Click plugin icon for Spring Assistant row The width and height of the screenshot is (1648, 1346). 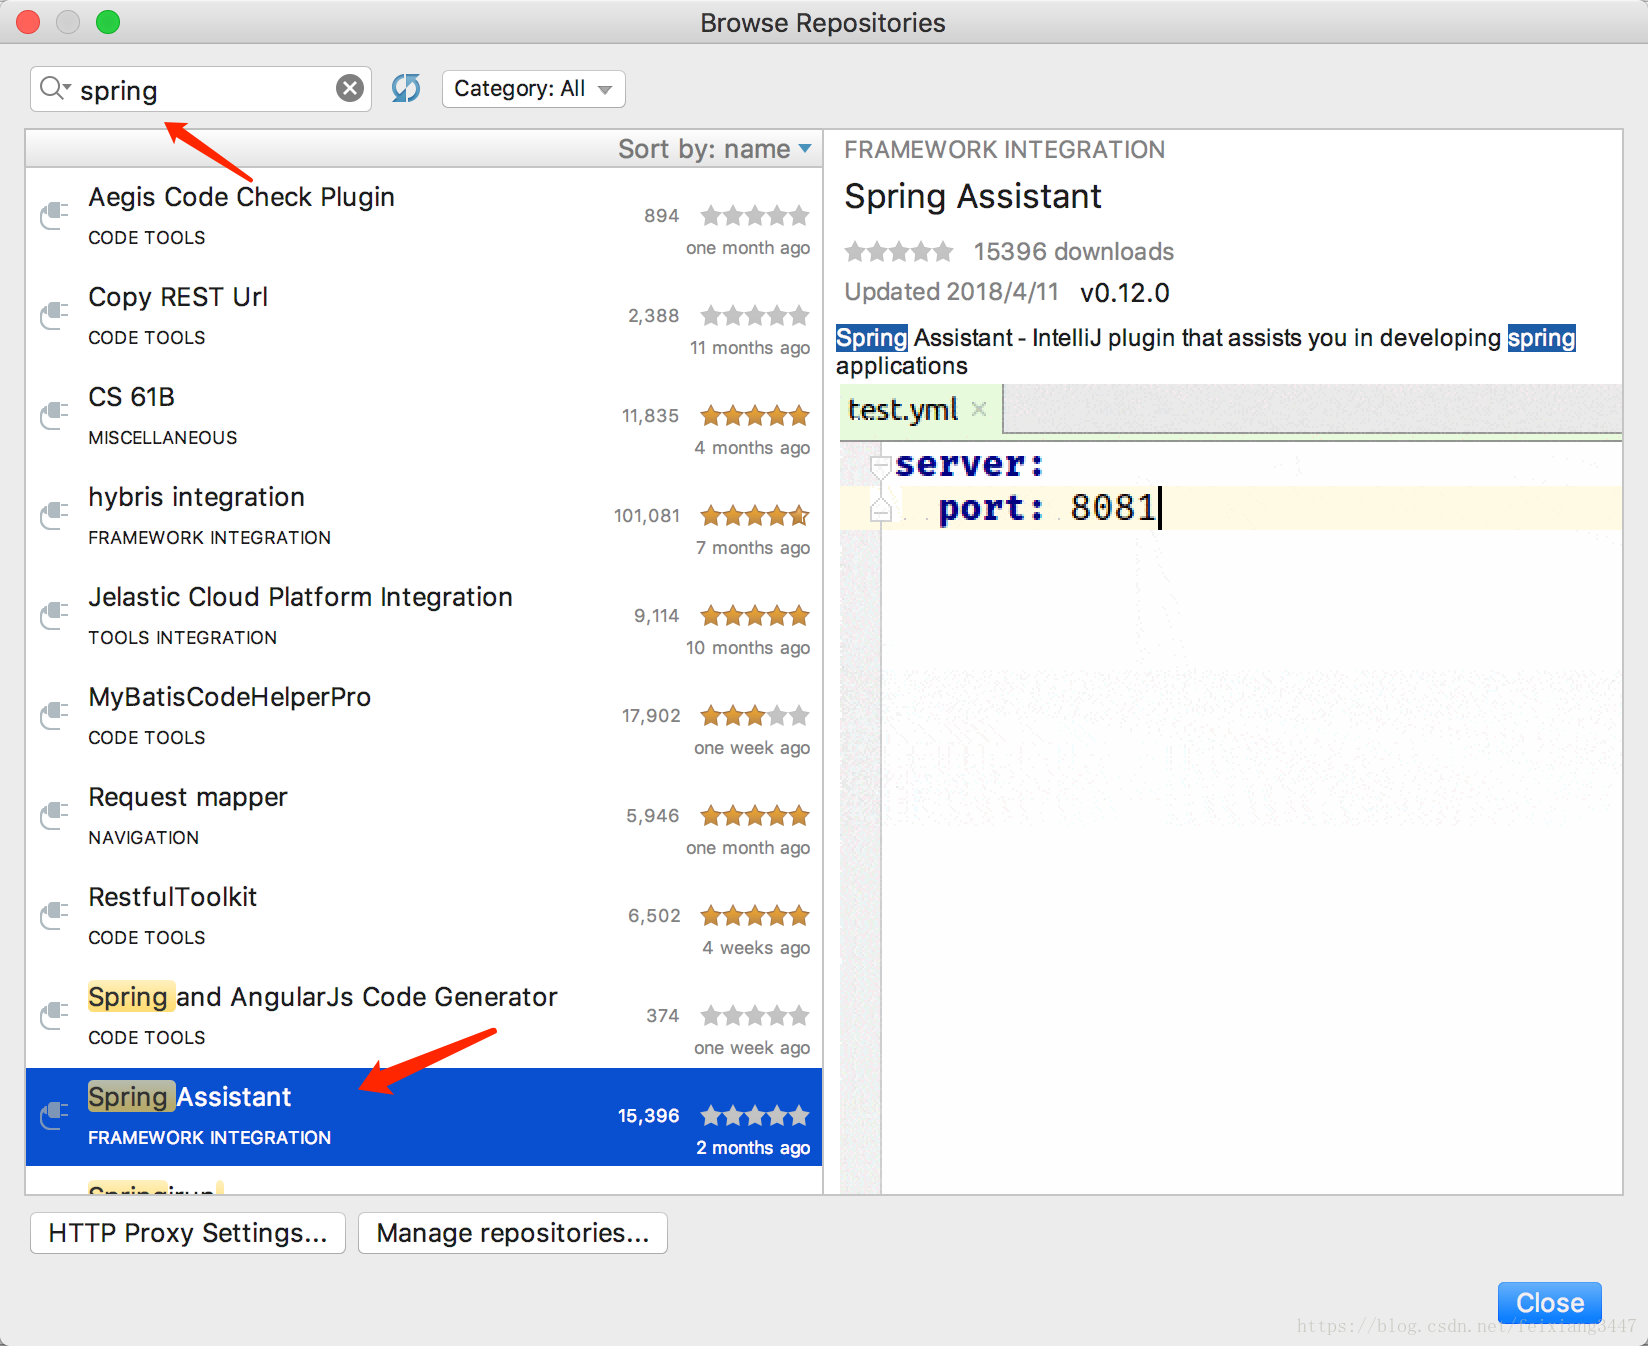click(x=54, y=1115)
